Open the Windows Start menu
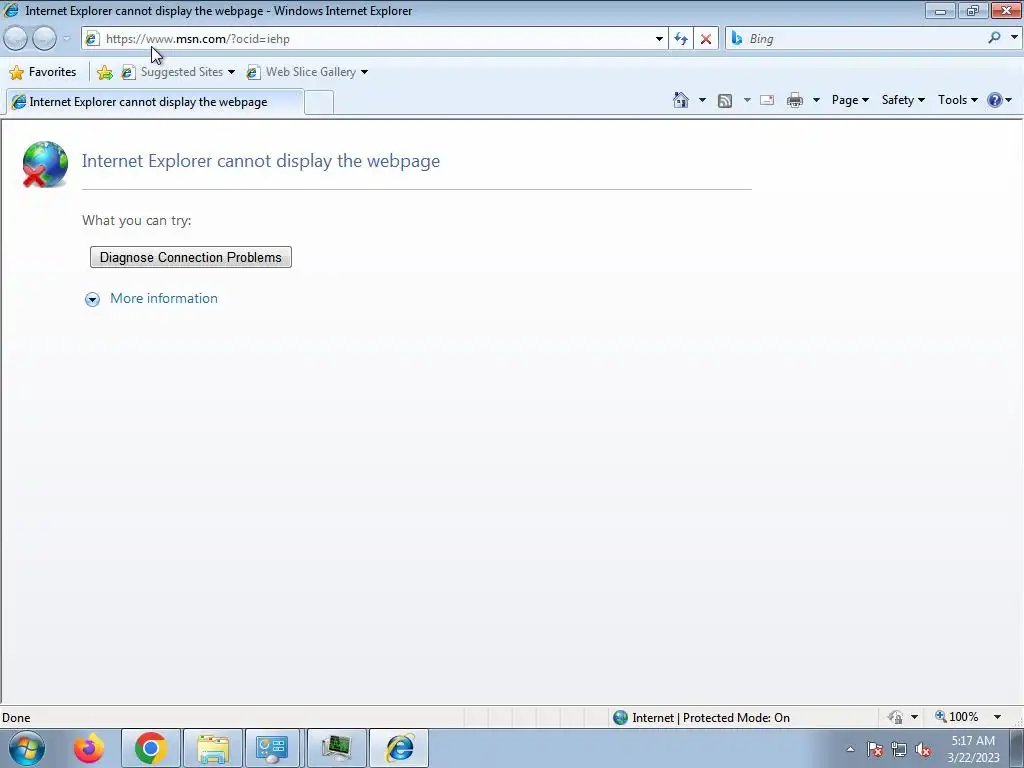The width and height of the screenshot is (1024, 768). point(27,748)
